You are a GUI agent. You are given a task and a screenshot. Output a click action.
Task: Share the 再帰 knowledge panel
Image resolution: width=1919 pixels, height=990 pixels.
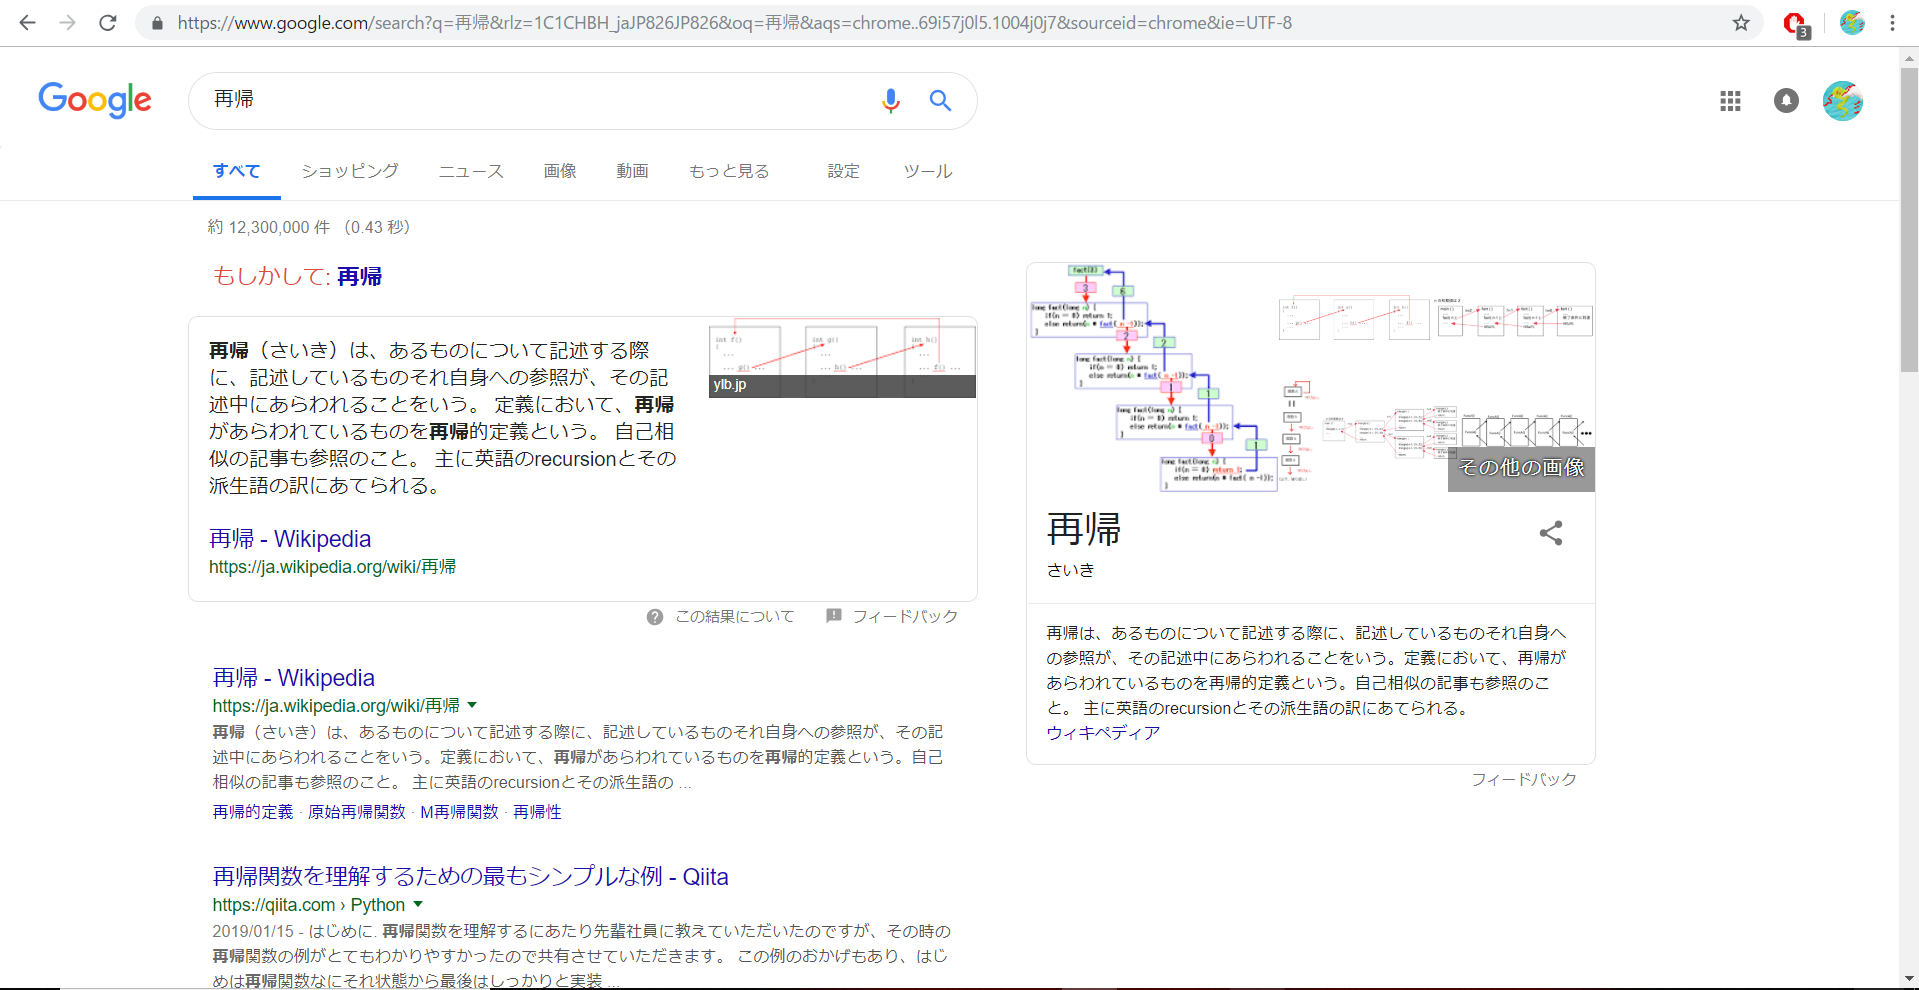[1551, 533]
